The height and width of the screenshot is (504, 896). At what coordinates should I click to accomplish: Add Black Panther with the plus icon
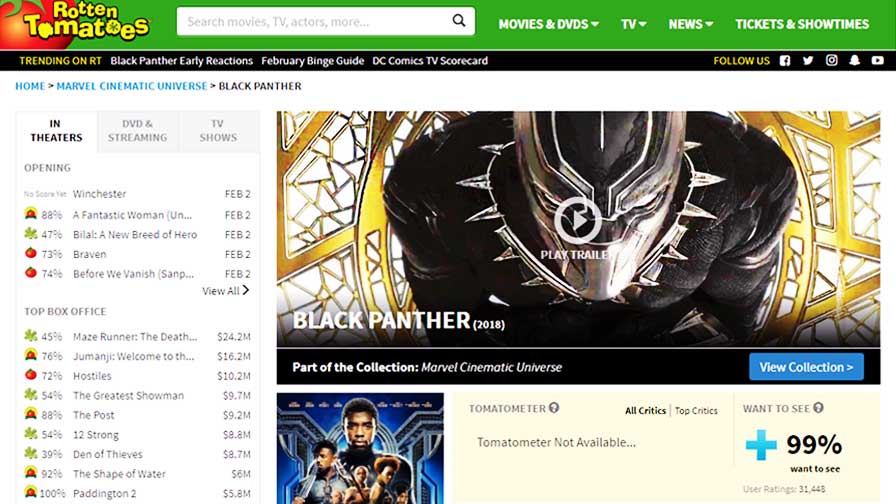761,445
